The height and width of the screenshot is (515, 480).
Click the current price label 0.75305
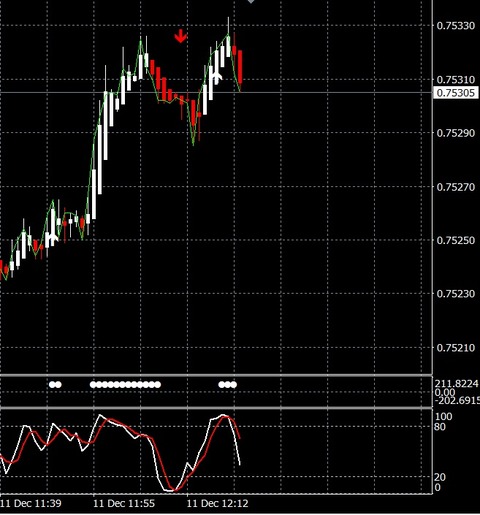coord(455,93)
